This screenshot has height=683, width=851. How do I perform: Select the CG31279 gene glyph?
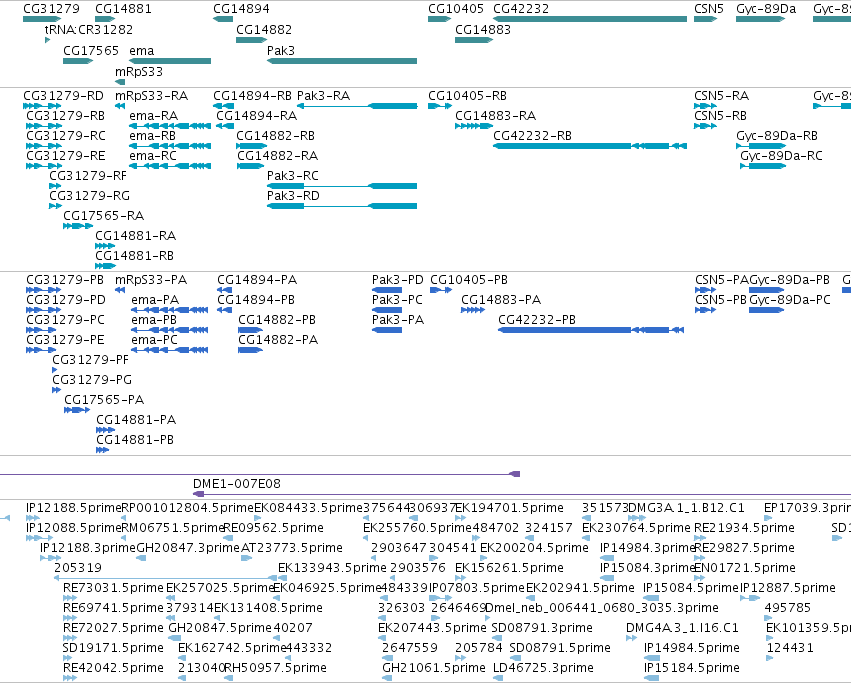[42, 19]
